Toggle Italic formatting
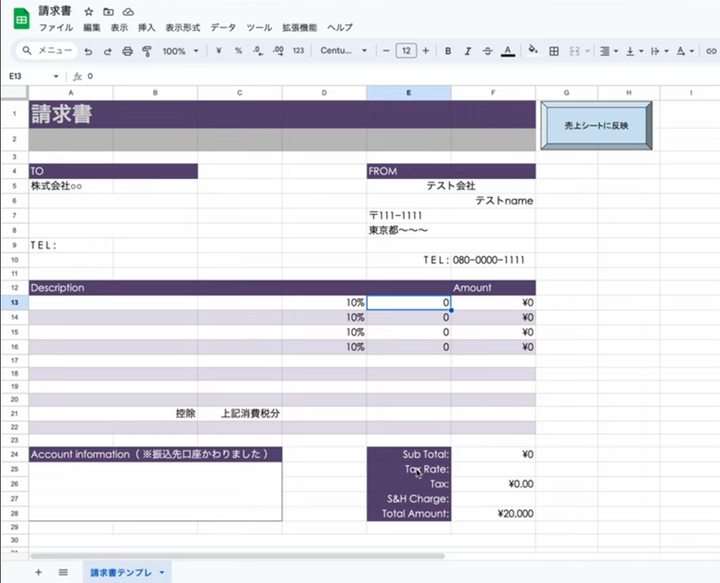Screen dimensions: 720x583 pyautogui.click(x=467, y=51)
